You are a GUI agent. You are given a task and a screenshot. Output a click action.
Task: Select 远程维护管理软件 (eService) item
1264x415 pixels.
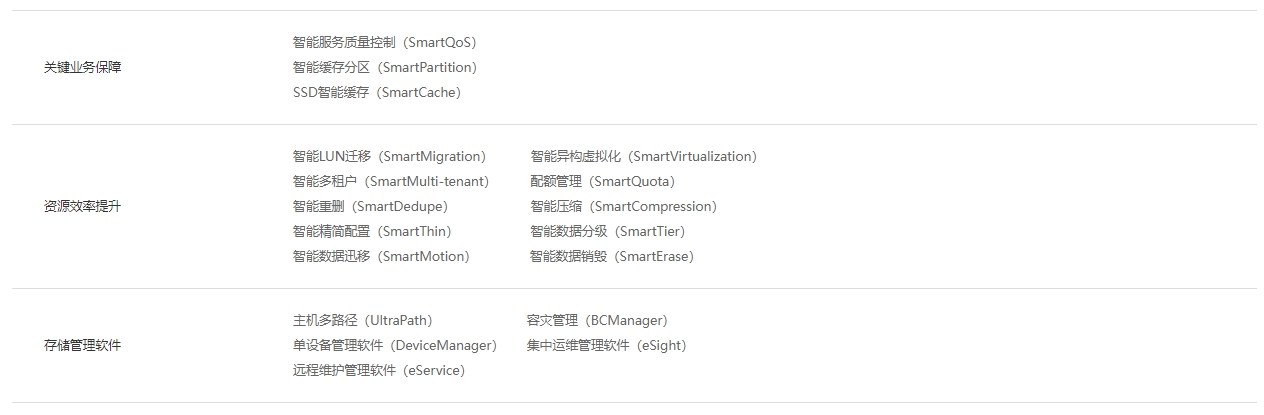(379, 371)
